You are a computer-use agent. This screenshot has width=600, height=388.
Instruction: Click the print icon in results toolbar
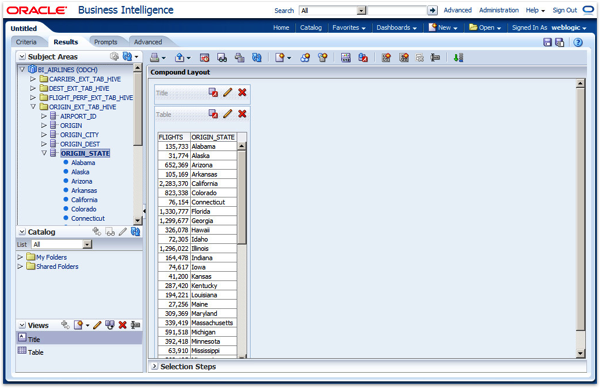(155, 57)
